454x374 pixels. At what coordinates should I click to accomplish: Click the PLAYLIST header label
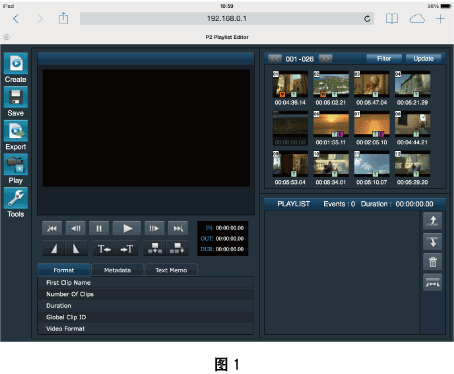click(294, 204)
